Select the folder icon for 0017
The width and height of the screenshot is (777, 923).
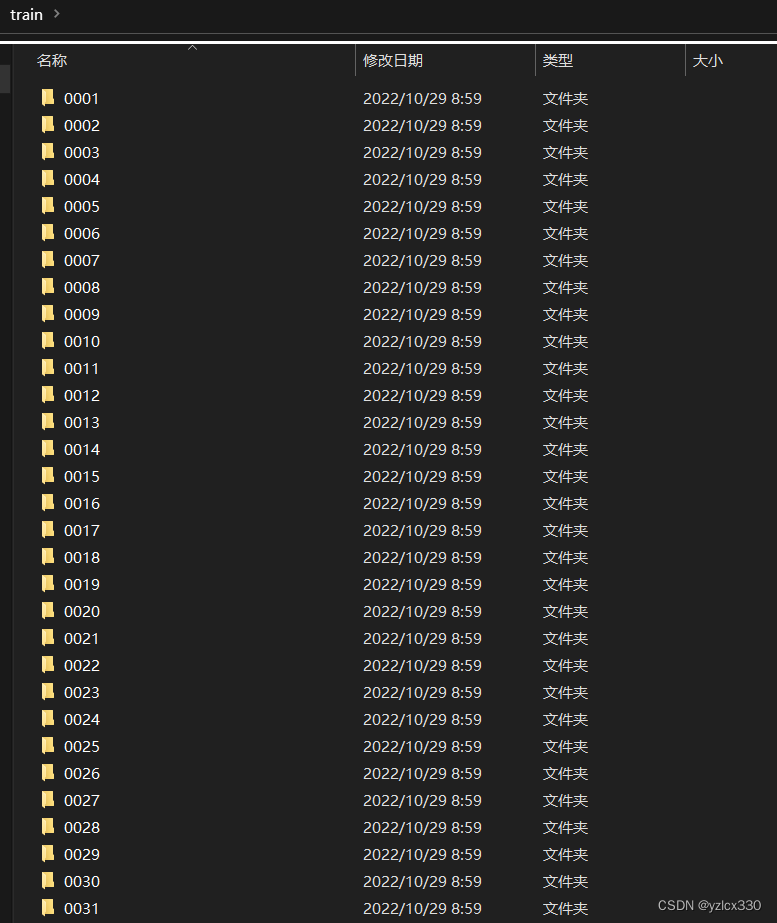[x=48, y=530]
